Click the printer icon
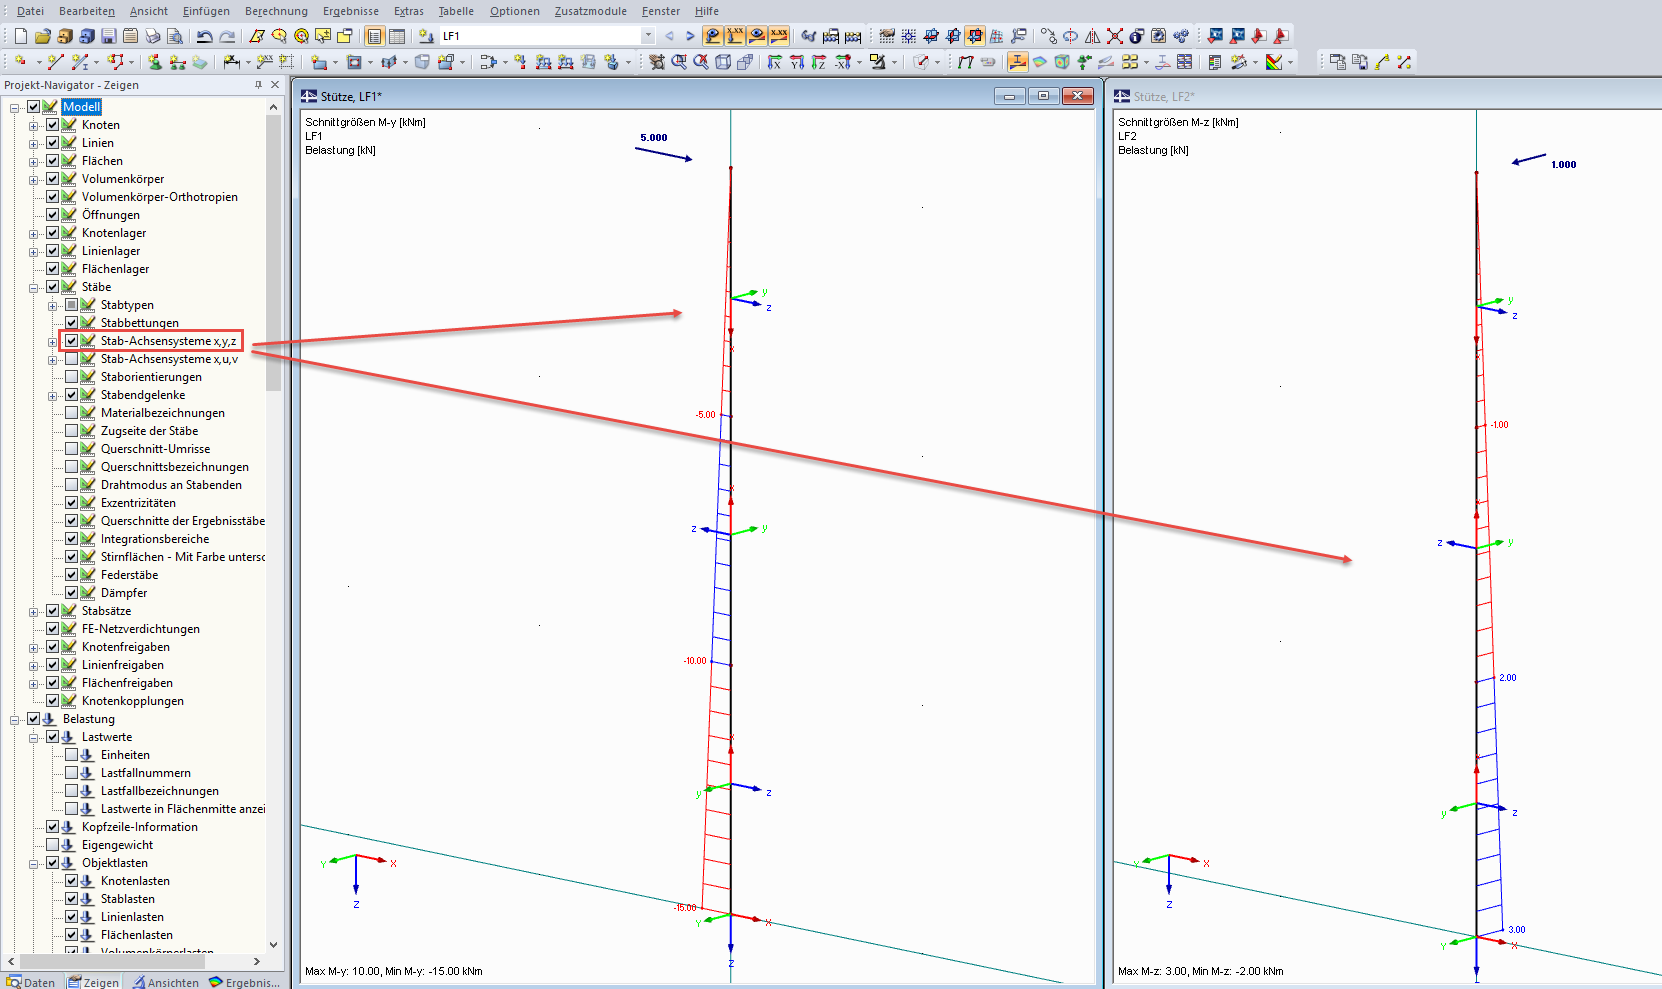Screen dimensions: 1662x989 152,36
